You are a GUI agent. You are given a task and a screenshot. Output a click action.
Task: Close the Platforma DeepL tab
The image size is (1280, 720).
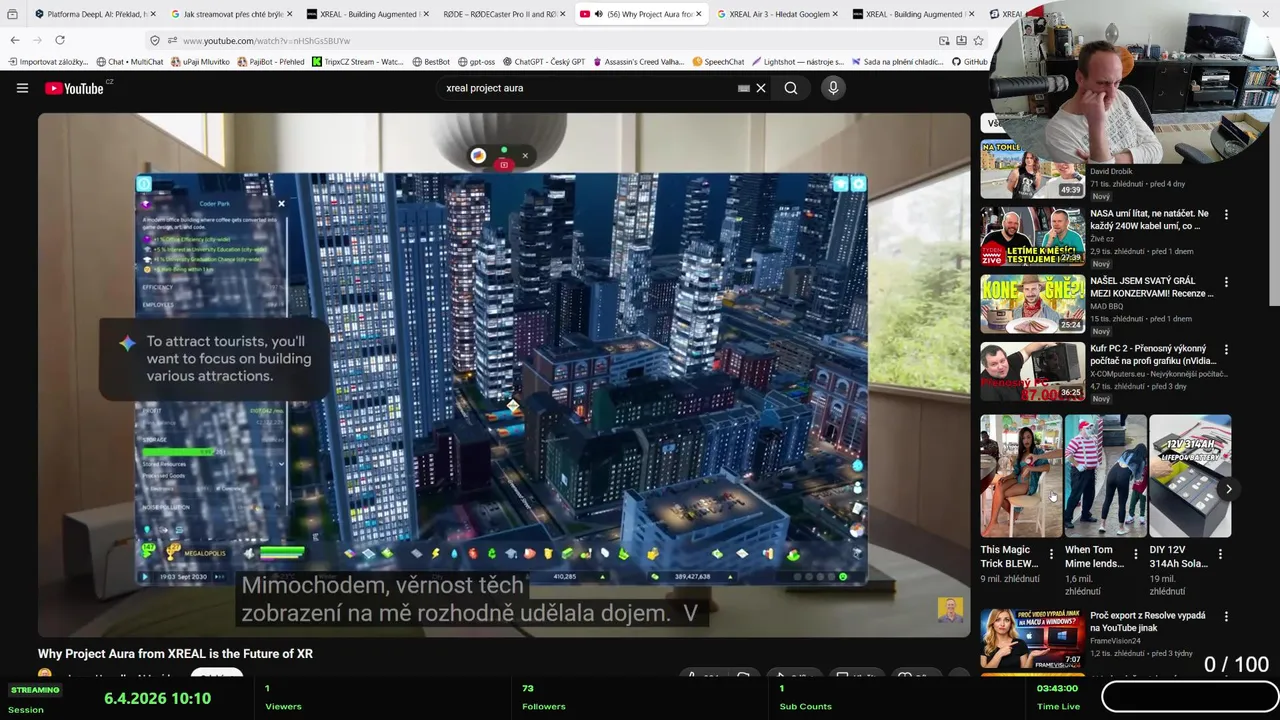tap(155, 14)
